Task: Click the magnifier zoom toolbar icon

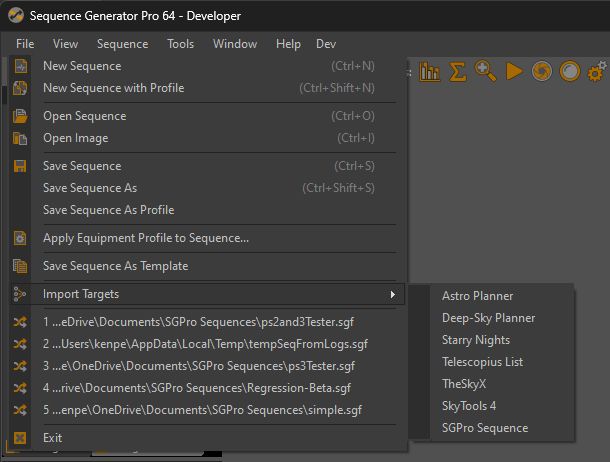Action: pos(485,72)
